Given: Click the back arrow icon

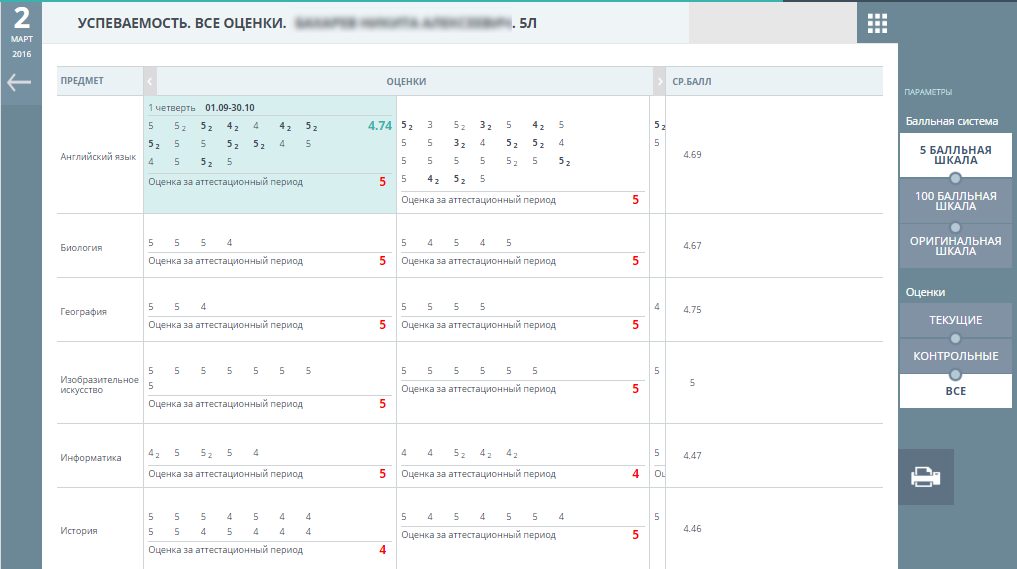Looking at the screenshot, I should (x=19, y=83).
